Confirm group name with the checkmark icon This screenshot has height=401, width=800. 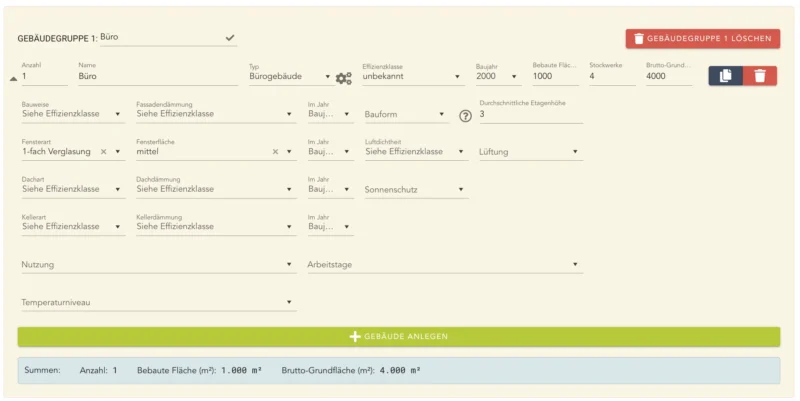tap(230, 38)
